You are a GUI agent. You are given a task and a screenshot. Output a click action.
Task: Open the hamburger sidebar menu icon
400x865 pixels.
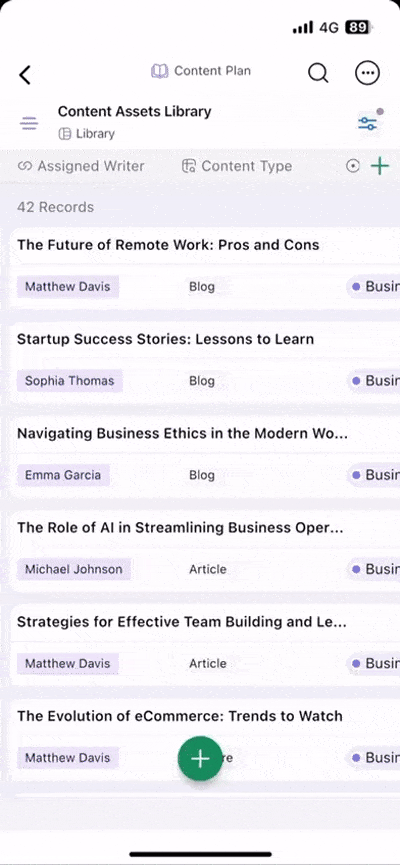point(29,123)
